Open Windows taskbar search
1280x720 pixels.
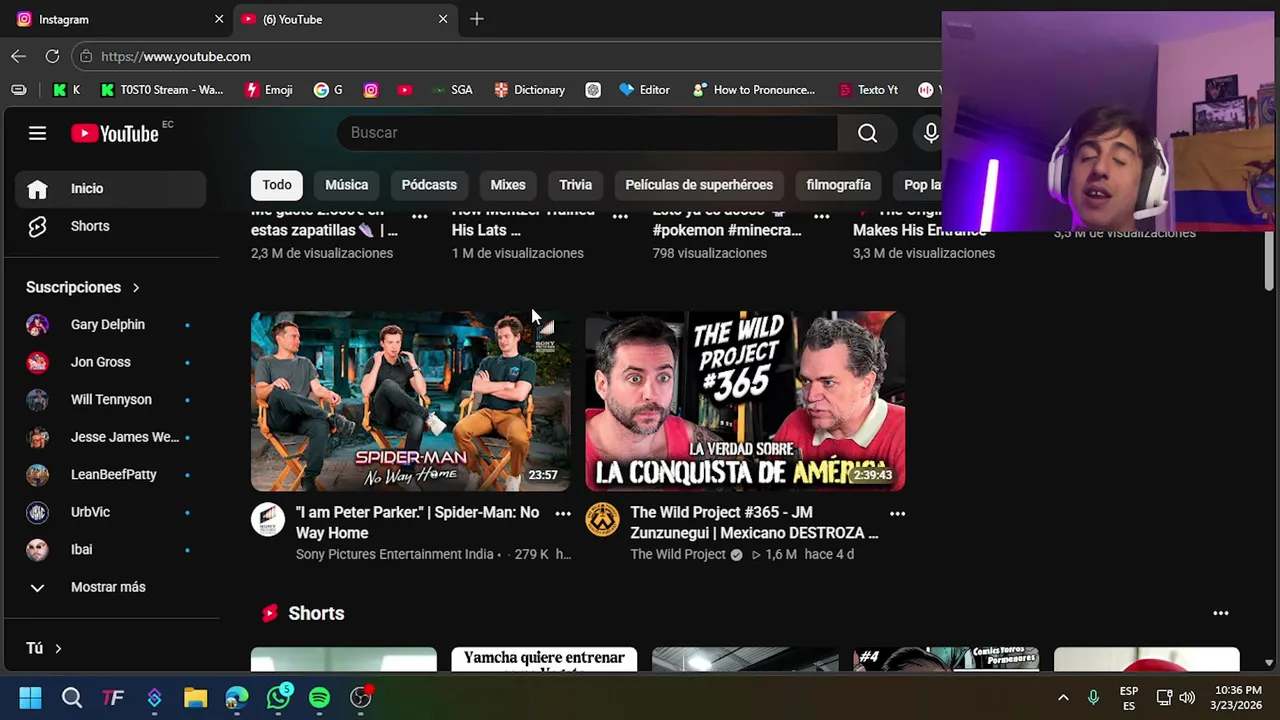[x=72, y=698]
